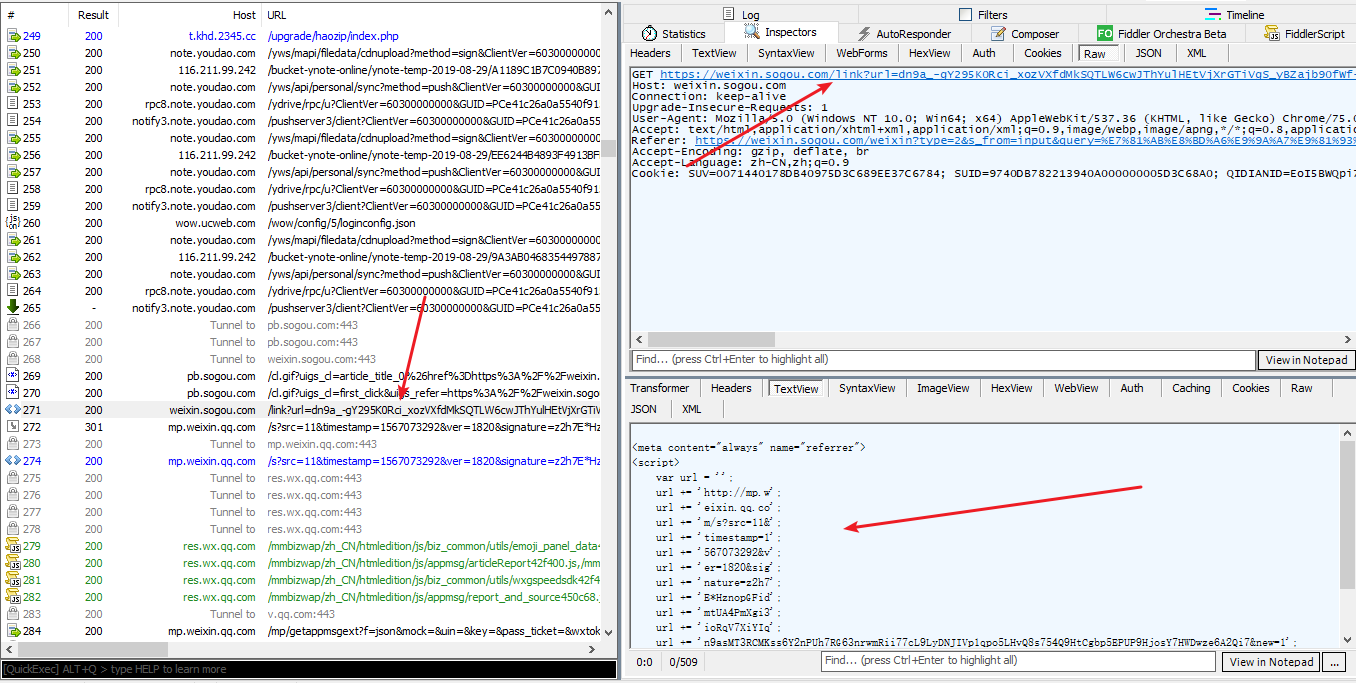Select request HexView tab
This screenshot has height=683, width=1356.
point(929,53)
